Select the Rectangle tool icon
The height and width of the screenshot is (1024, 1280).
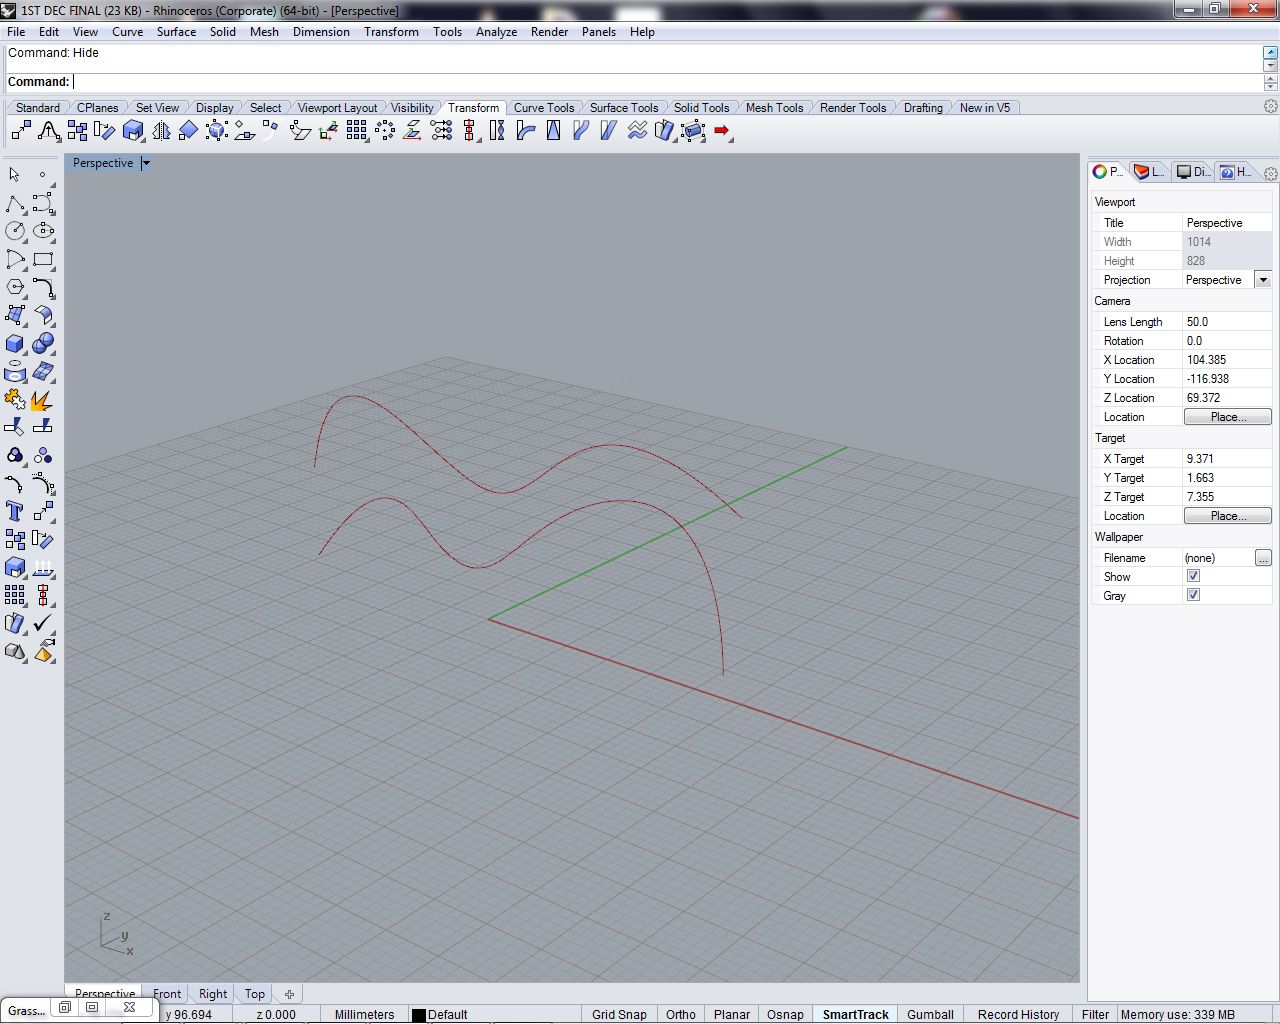coord(43,260)
